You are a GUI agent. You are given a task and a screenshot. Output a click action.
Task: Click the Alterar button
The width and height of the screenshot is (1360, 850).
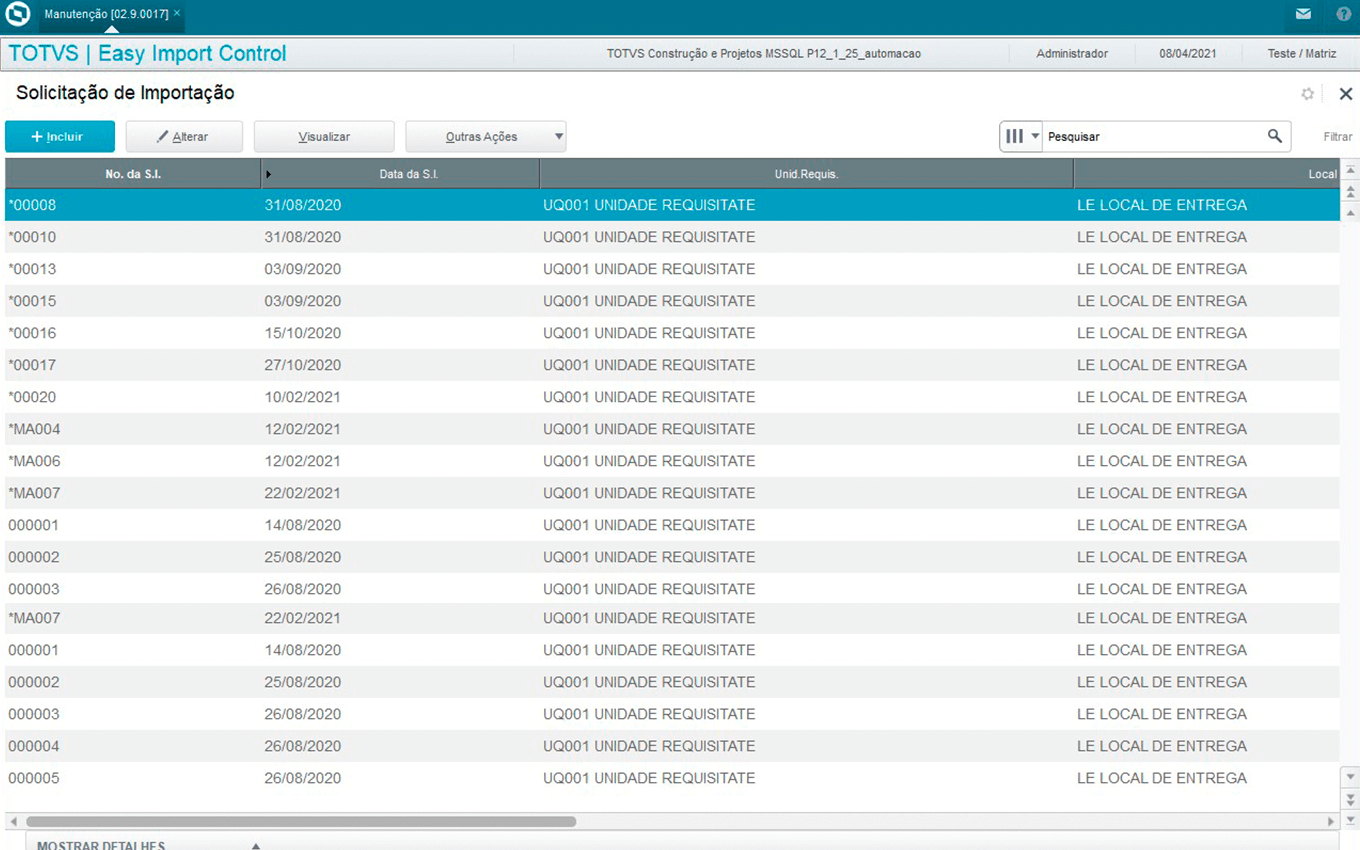[184, 137]
